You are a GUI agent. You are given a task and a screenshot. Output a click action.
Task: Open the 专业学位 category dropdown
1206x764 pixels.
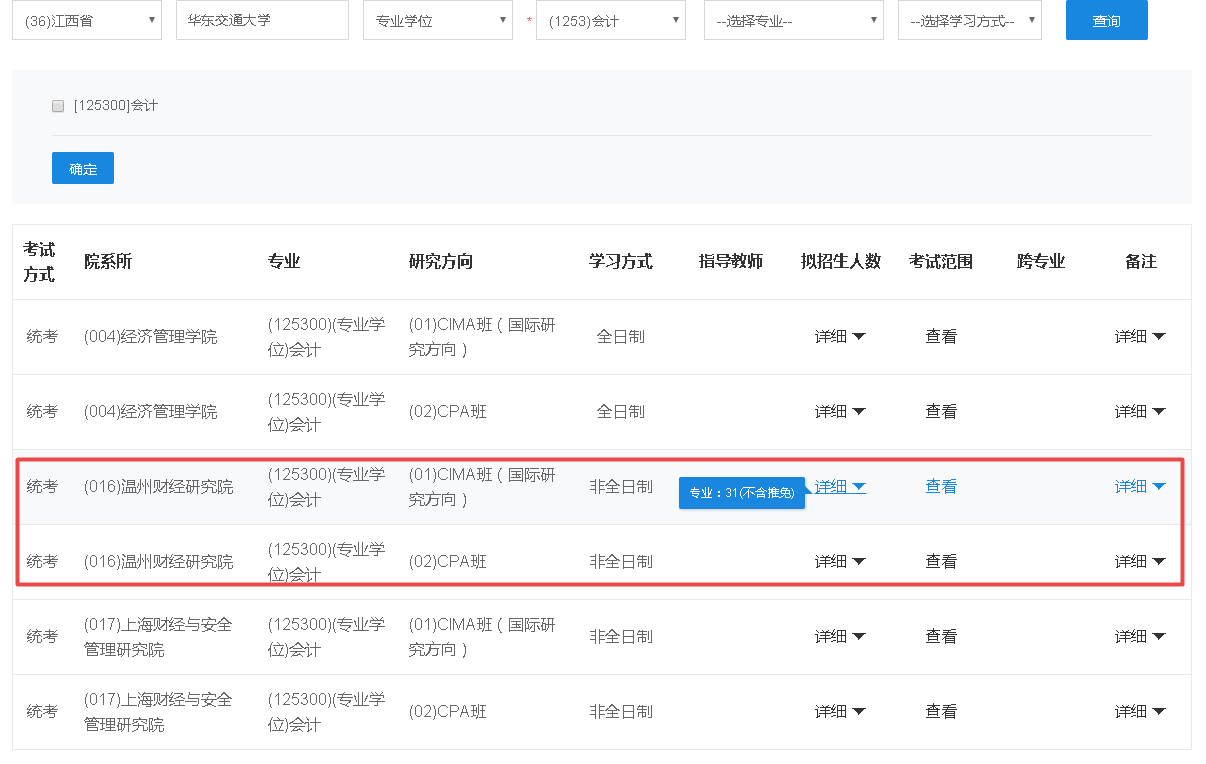point(438,20)
